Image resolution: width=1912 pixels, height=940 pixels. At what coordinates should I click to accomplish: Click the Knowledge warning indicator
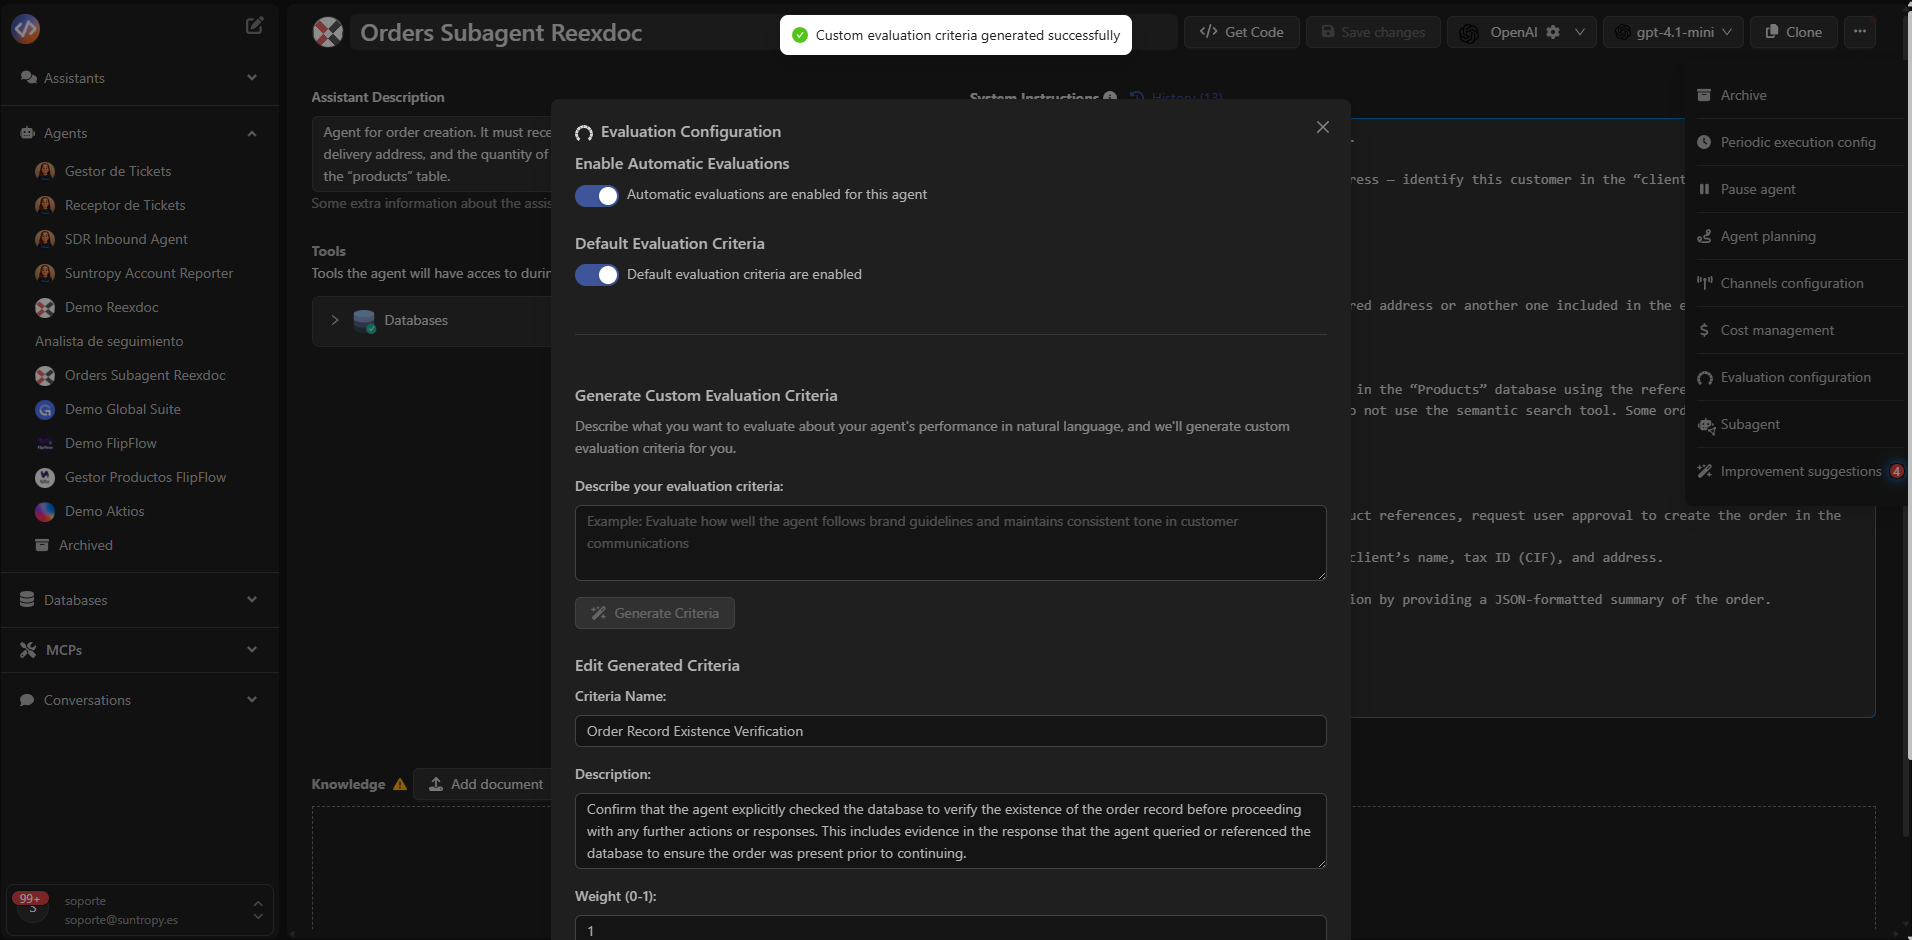coord(399,784)
